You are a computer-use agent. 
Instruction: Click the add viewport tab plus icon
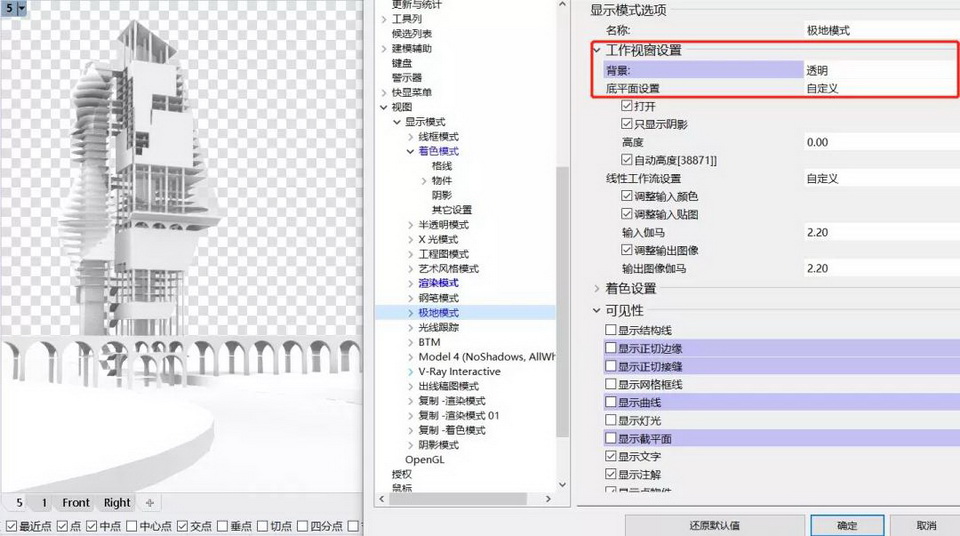(x=150, y=502)
